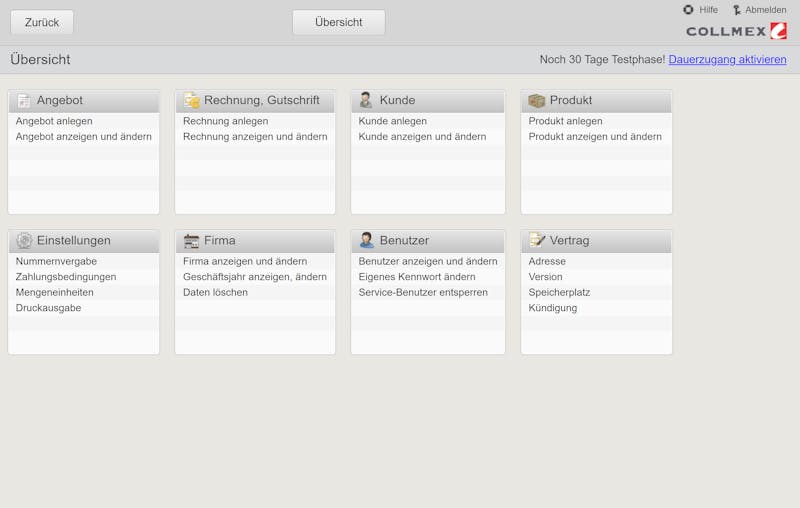
Task: Choose Daten löschen
Action: click(215, 292)
